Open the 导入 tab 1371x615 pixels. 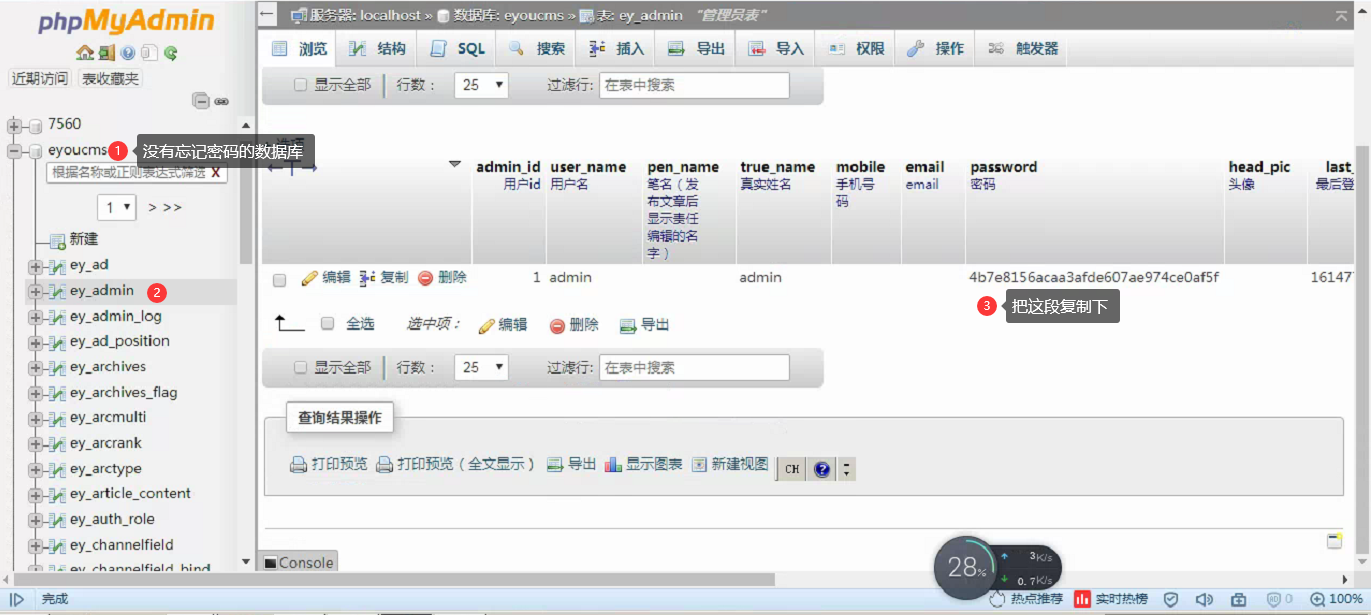[777, 48]
